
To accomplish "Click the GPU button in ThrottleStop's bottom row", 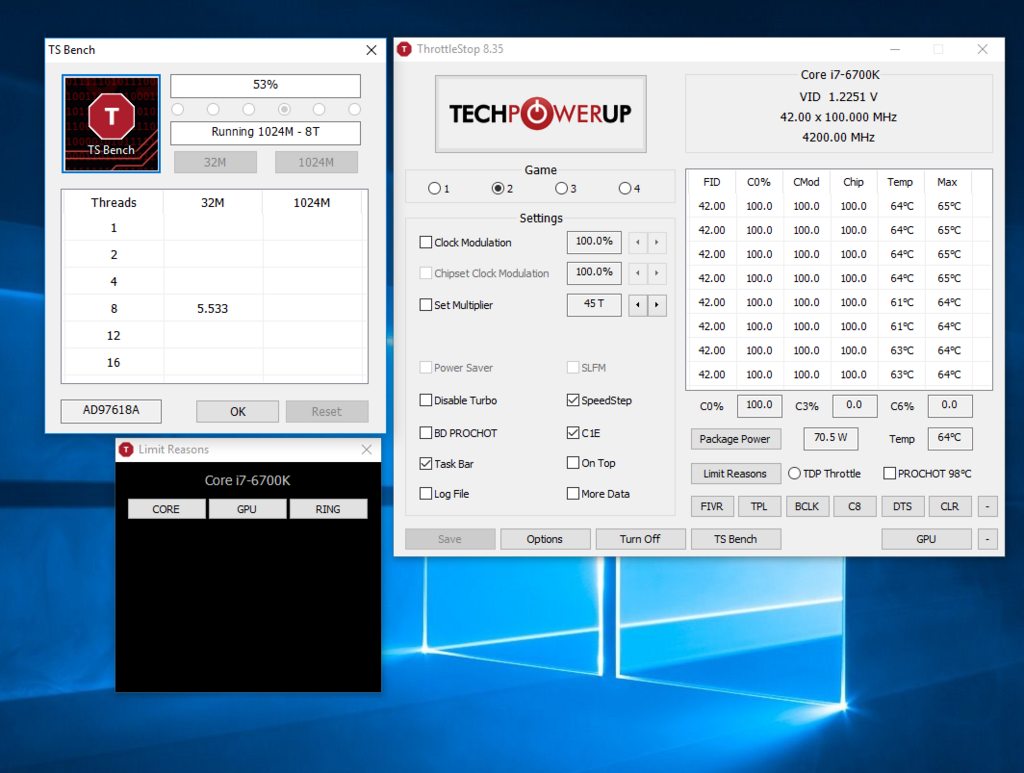I will click(x=926, y=539).
